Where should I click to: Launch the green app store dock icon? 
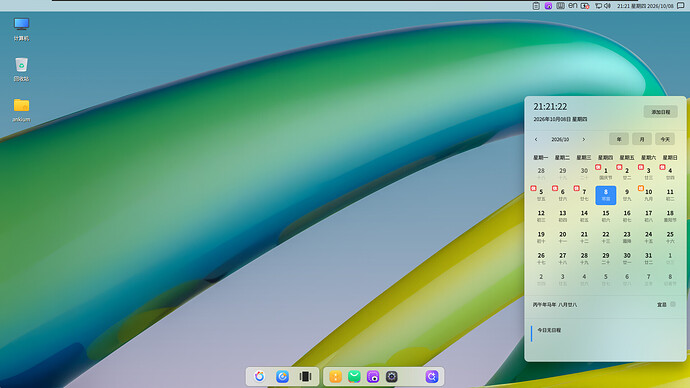(354, 377)
